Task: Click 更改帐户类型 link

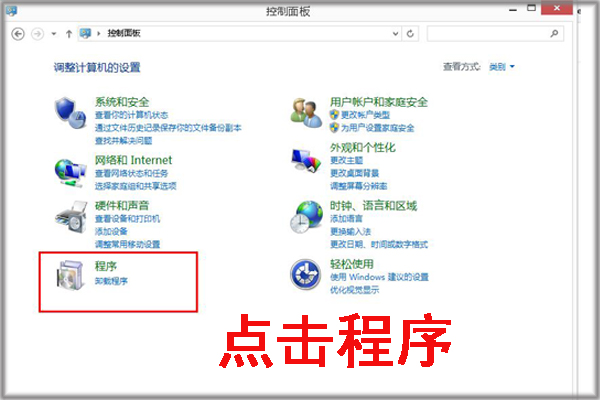Action: [365, 115]
